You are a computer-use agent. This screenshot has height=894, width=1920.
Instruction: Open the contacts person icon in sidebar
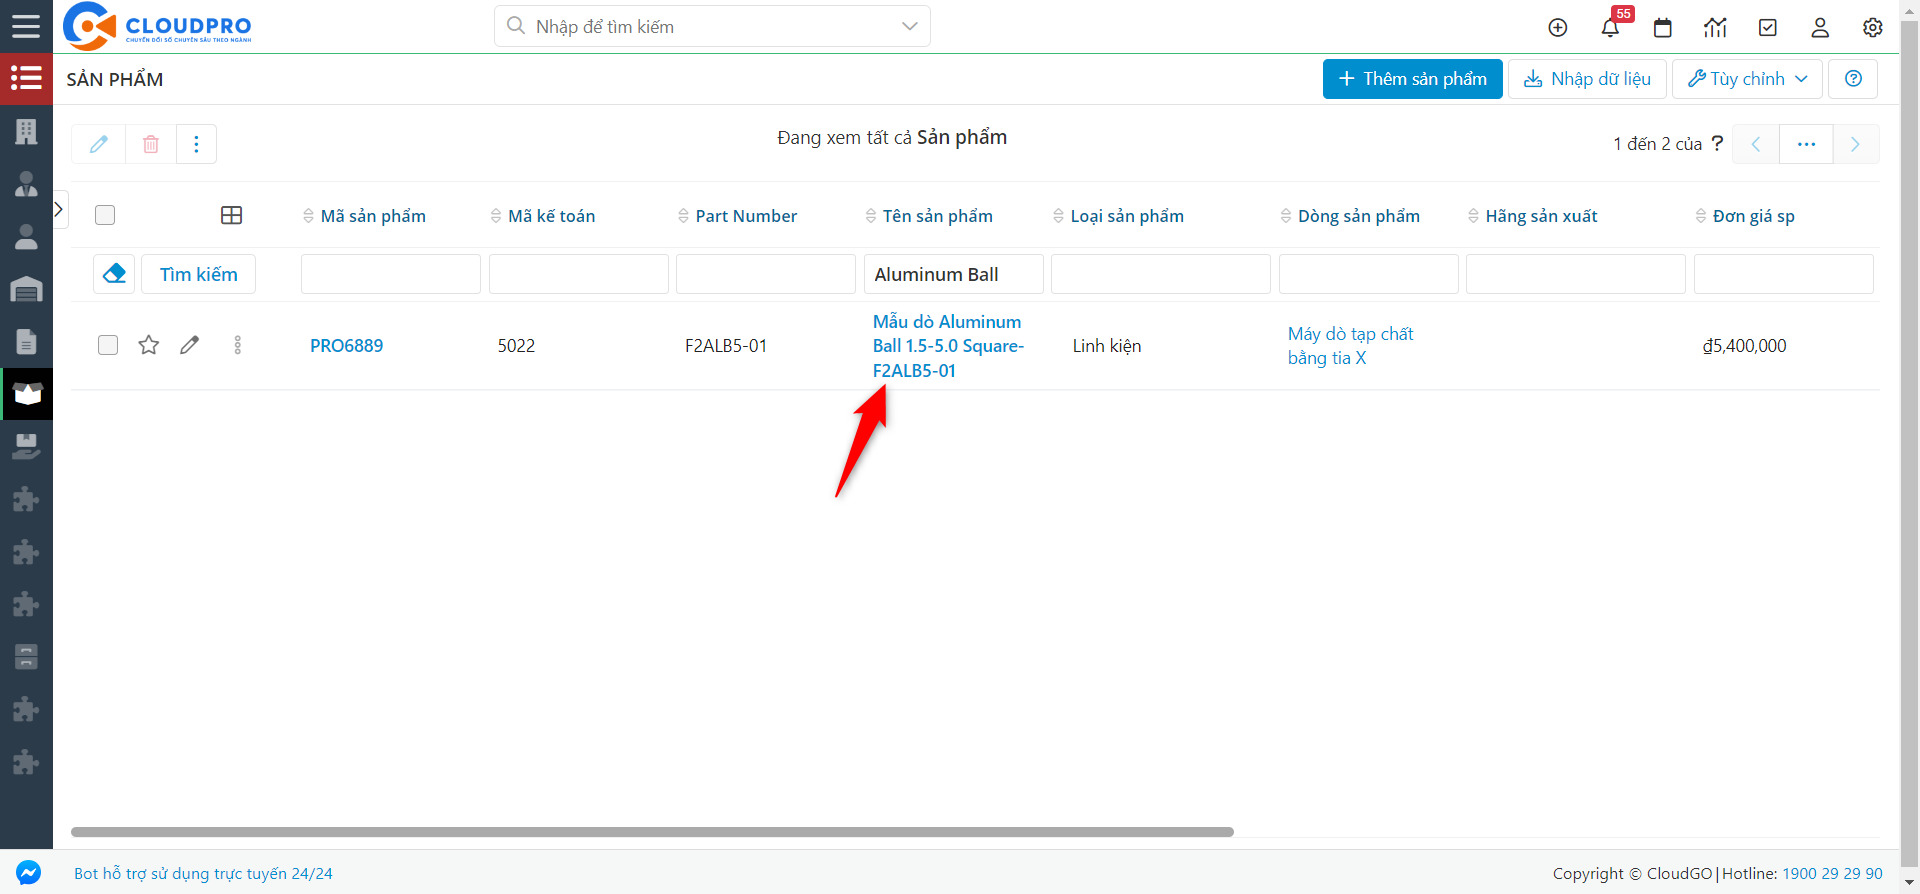(26, 237)
